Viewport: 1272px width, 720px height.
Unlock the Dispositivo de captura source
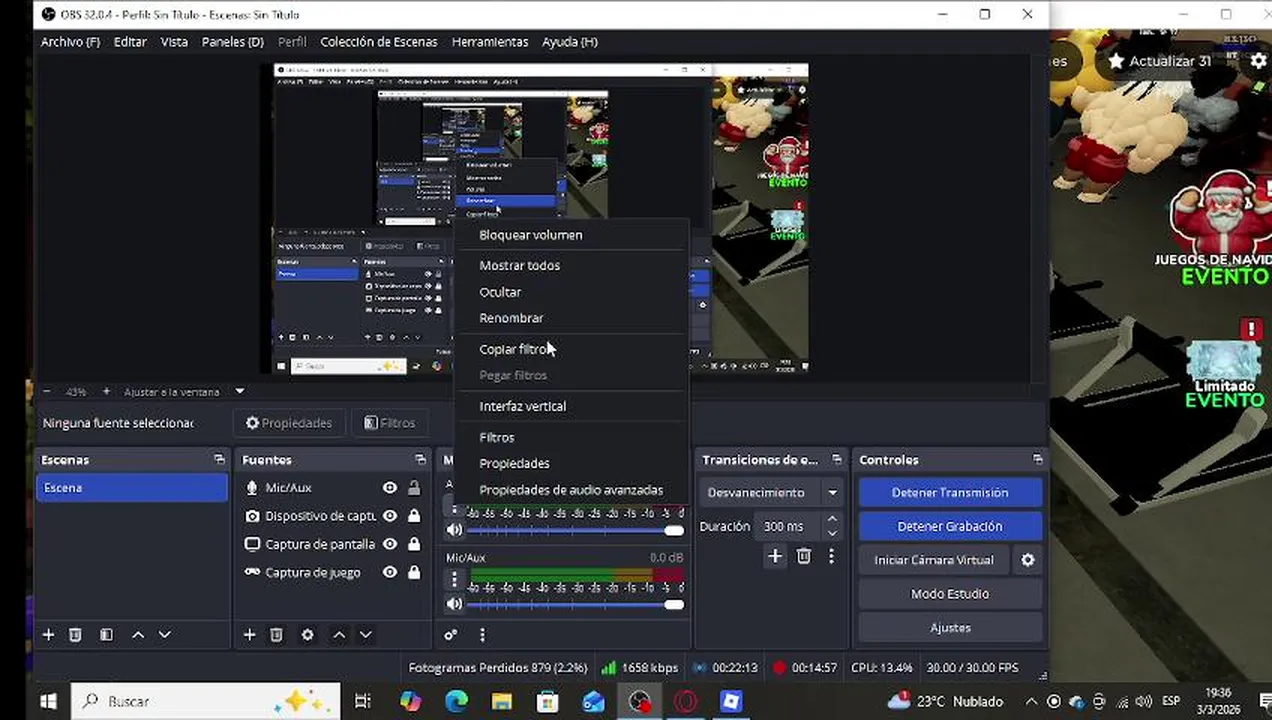pyautogui.click(x=414, y=516)
